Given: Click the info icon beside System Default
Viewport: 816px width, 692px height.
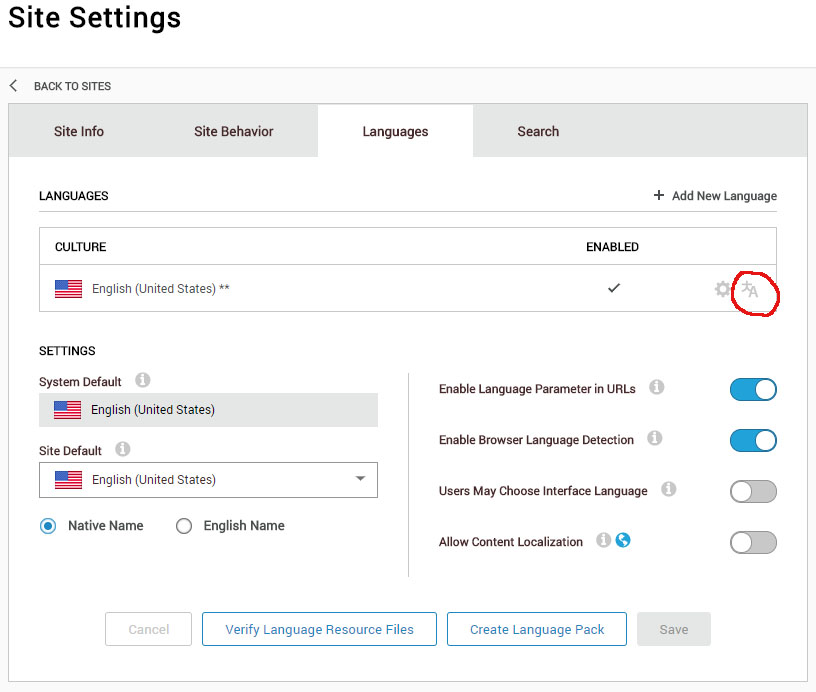Looking at the screenshot, I should coord(143,380).
